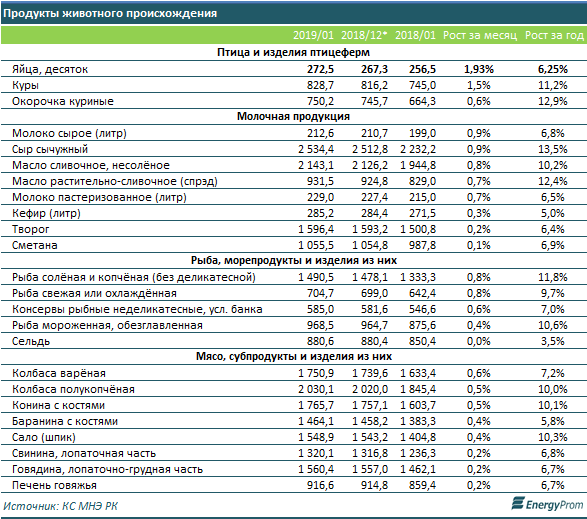Image resolution: width=587 pixels, height=519 pixels.
Task: Select the 'Колбаса полукопчёная' row label
Action: click(x=73, y=389)
